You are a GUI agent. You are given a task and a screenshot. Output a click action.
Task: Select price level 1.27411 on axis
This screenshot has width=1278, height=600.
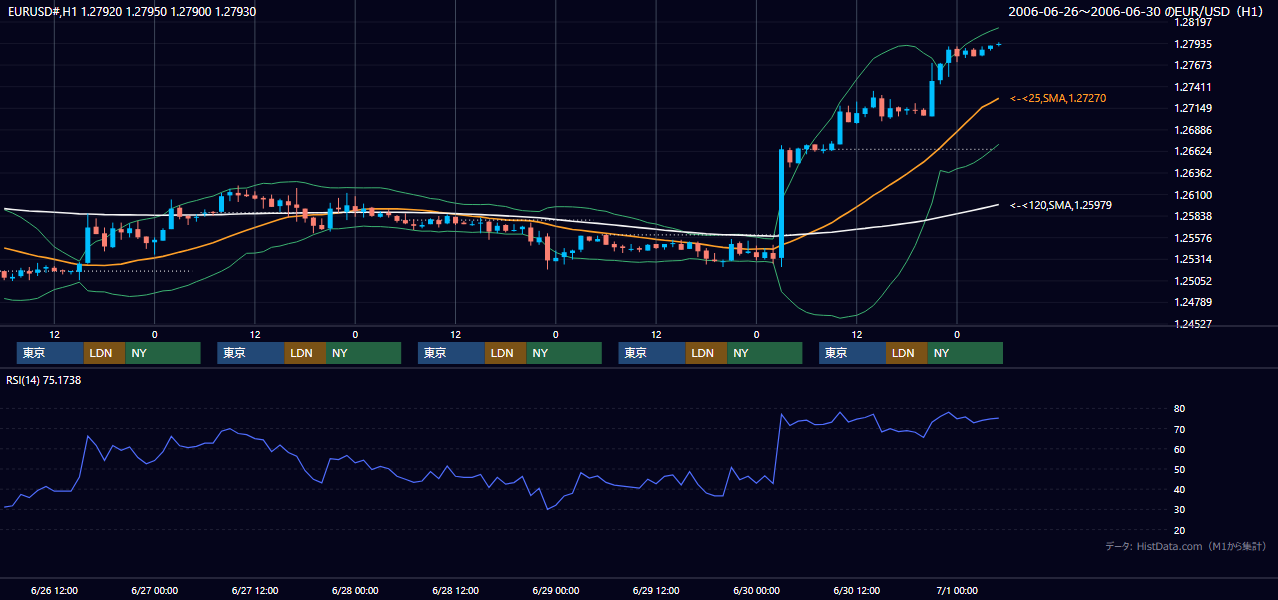click(x=1194, y=87)
